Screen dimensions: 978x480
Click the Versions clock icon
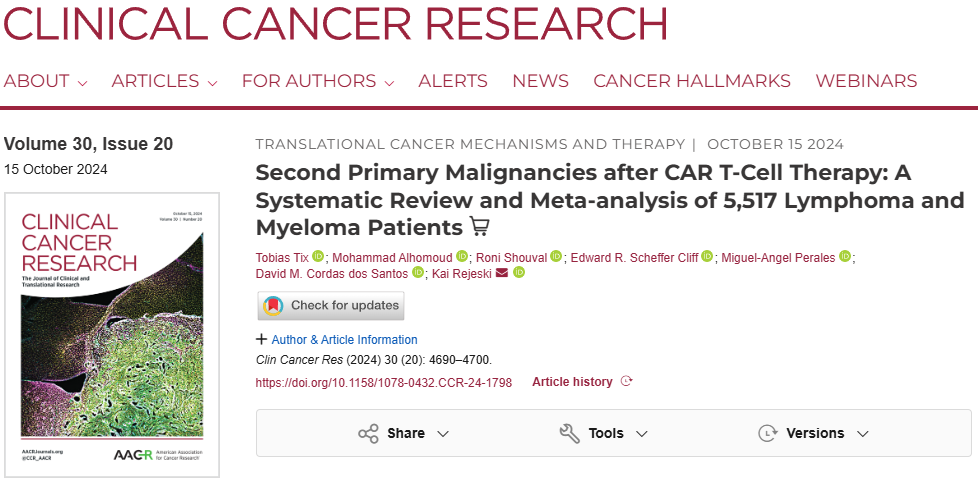767,433
